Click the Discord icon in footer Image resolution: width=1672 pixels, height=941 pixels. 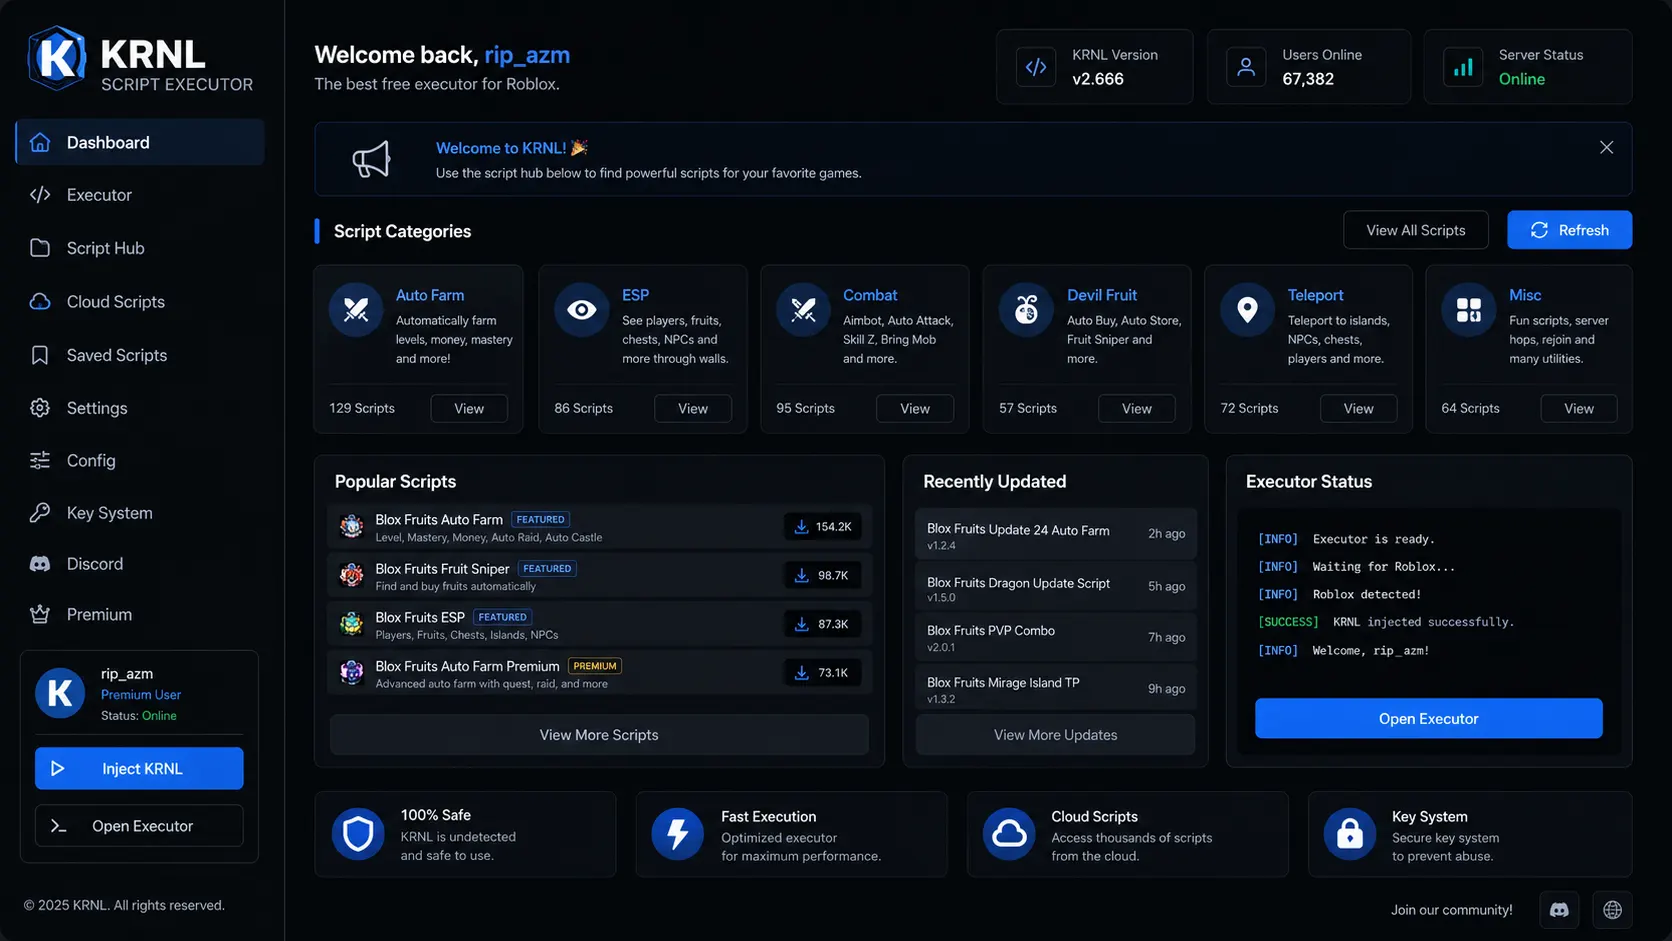pos(1559,910)
